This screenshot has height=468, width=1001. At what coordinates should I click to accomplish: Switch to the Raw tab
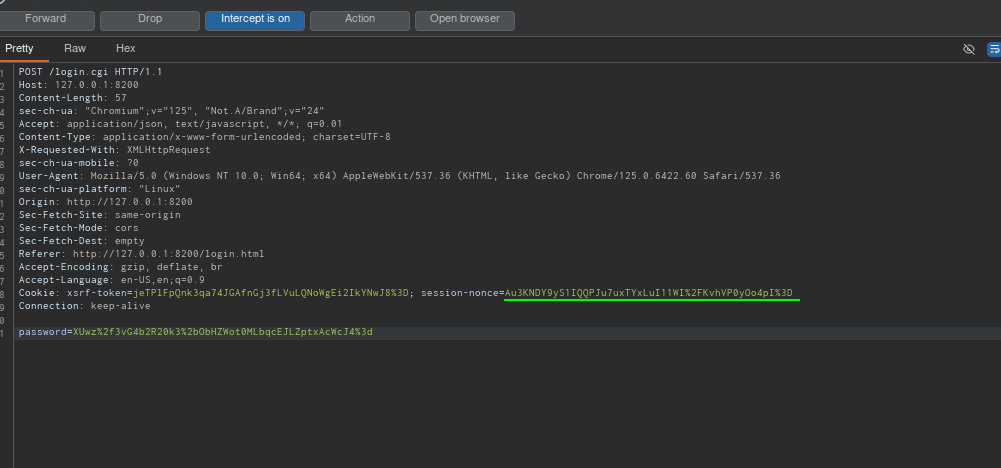75,48
